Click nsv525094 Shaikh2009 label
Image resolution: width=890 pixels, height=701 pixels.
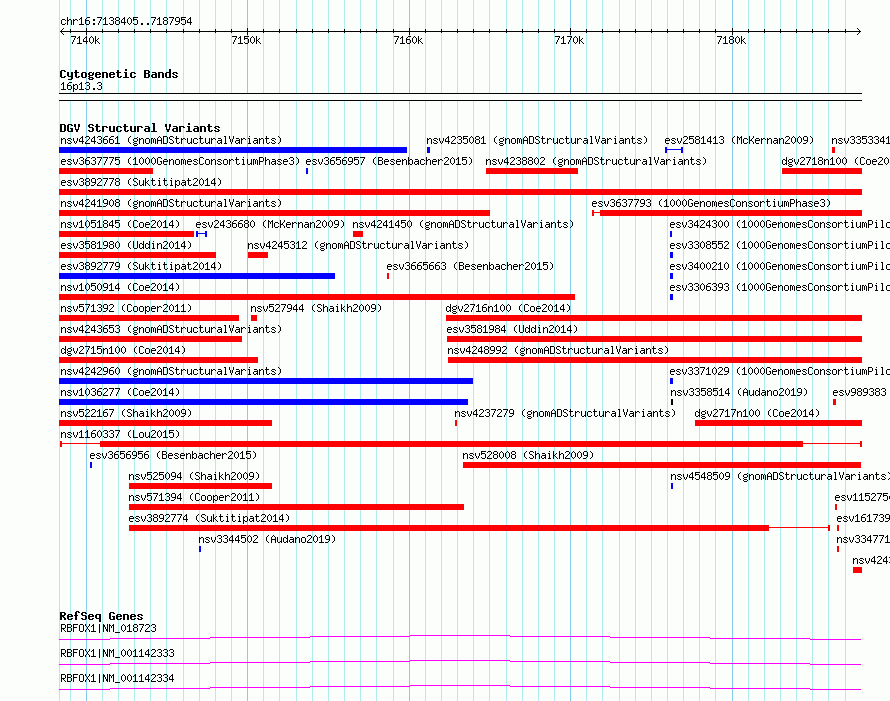coord(194,476)
